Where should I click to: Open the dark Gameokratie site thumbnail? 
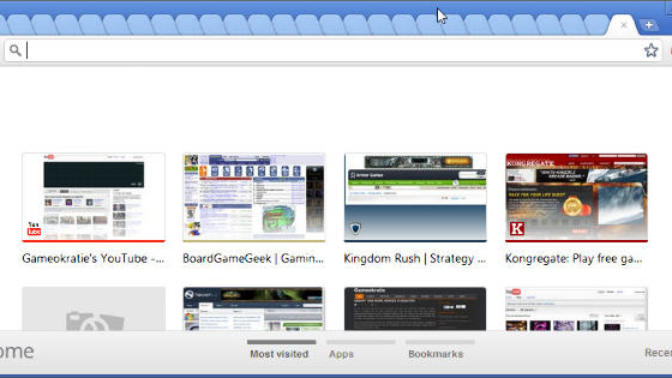pos(415,309)
